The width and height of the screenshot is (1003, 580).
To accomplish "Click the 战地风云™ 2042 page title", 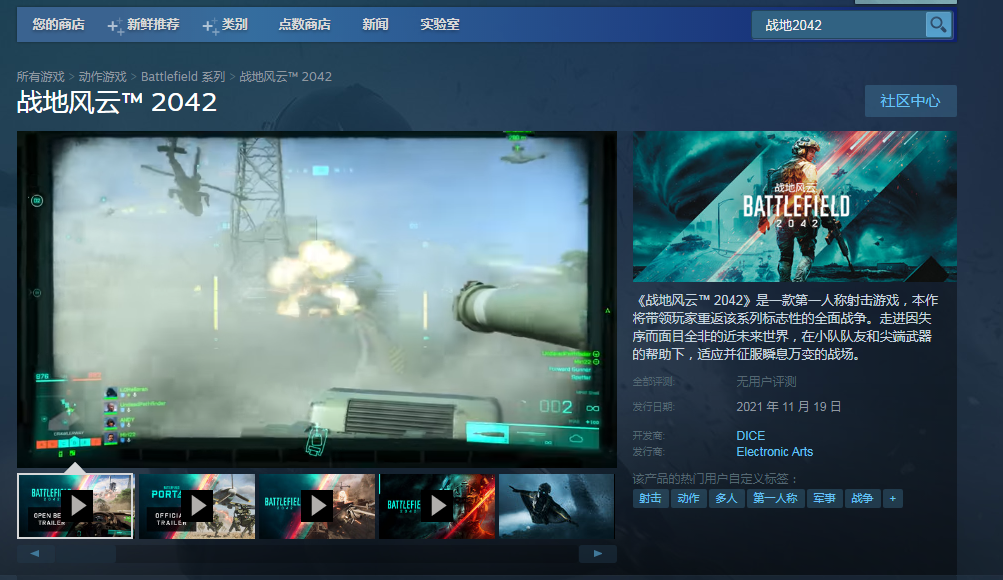I will 117,102.
